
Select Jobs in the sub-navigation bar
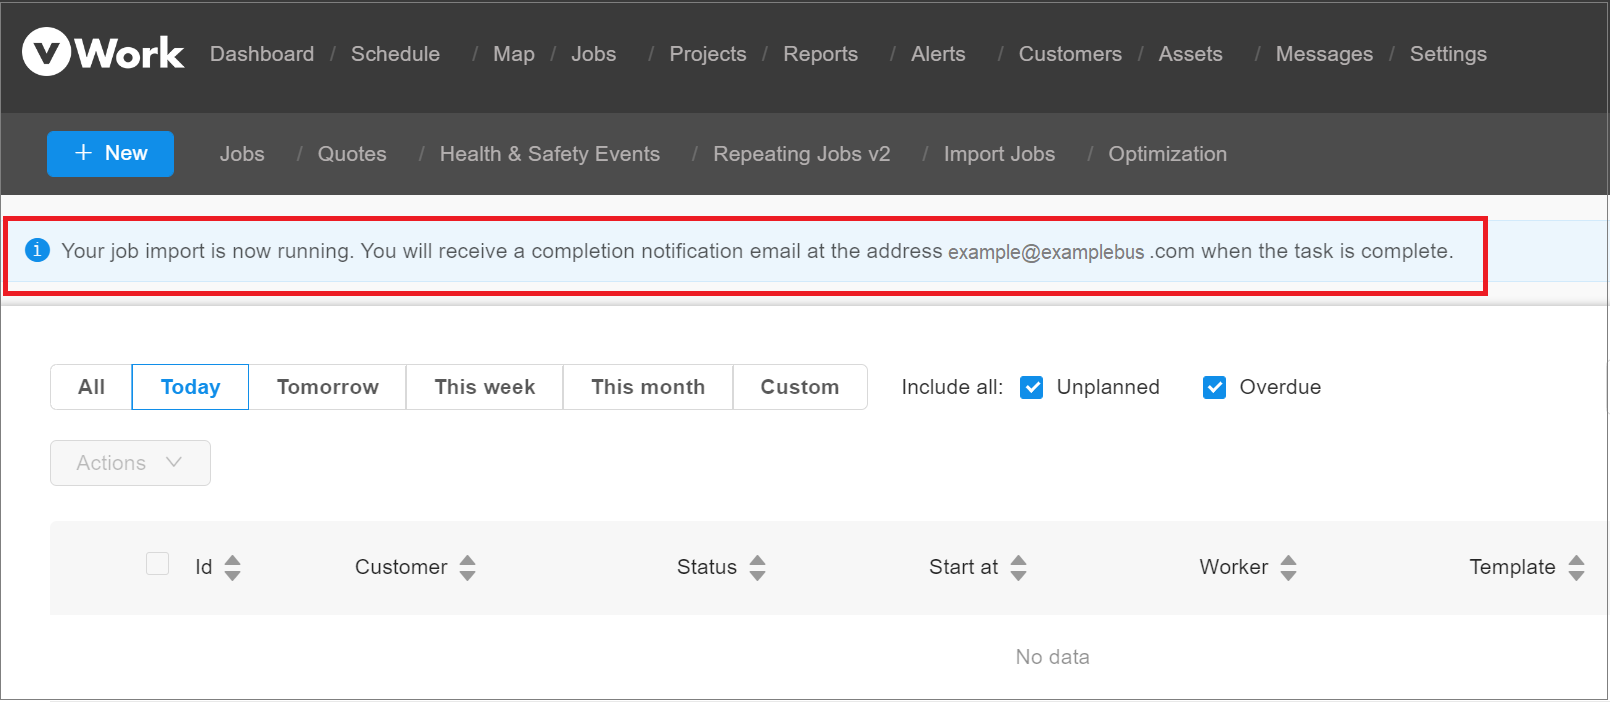pyautogui.click(x=242, y=154)
